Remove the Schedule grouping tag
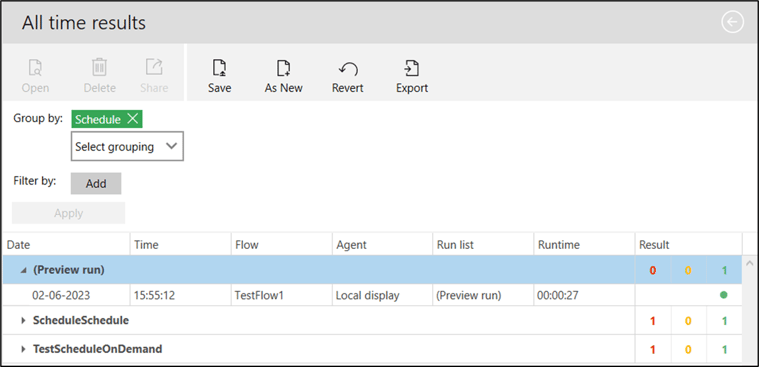The height and width of the screenshot is (367, 759). pyautogui.click(x=132, y=119)
